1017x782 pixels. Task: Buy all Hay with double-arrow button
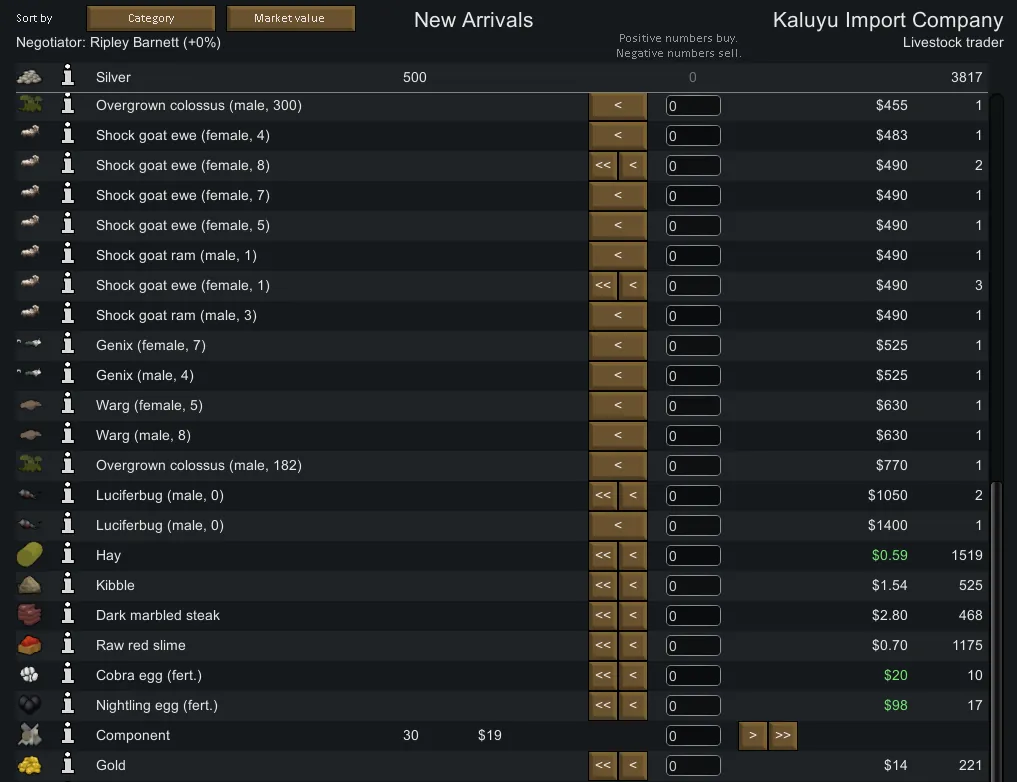tap(603, 555)
